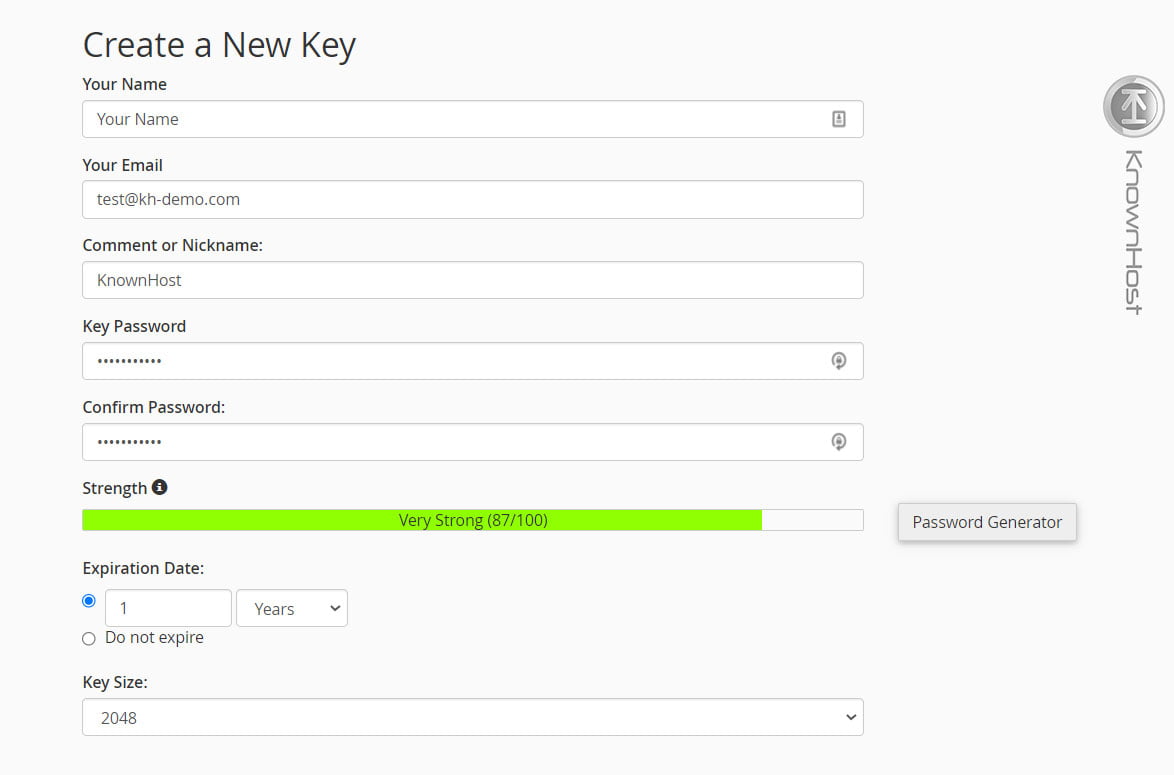Image resolution: width=1174 pixels, height=775 pixels.
Task: Click the Create a New Key heading
Action: 219,45
